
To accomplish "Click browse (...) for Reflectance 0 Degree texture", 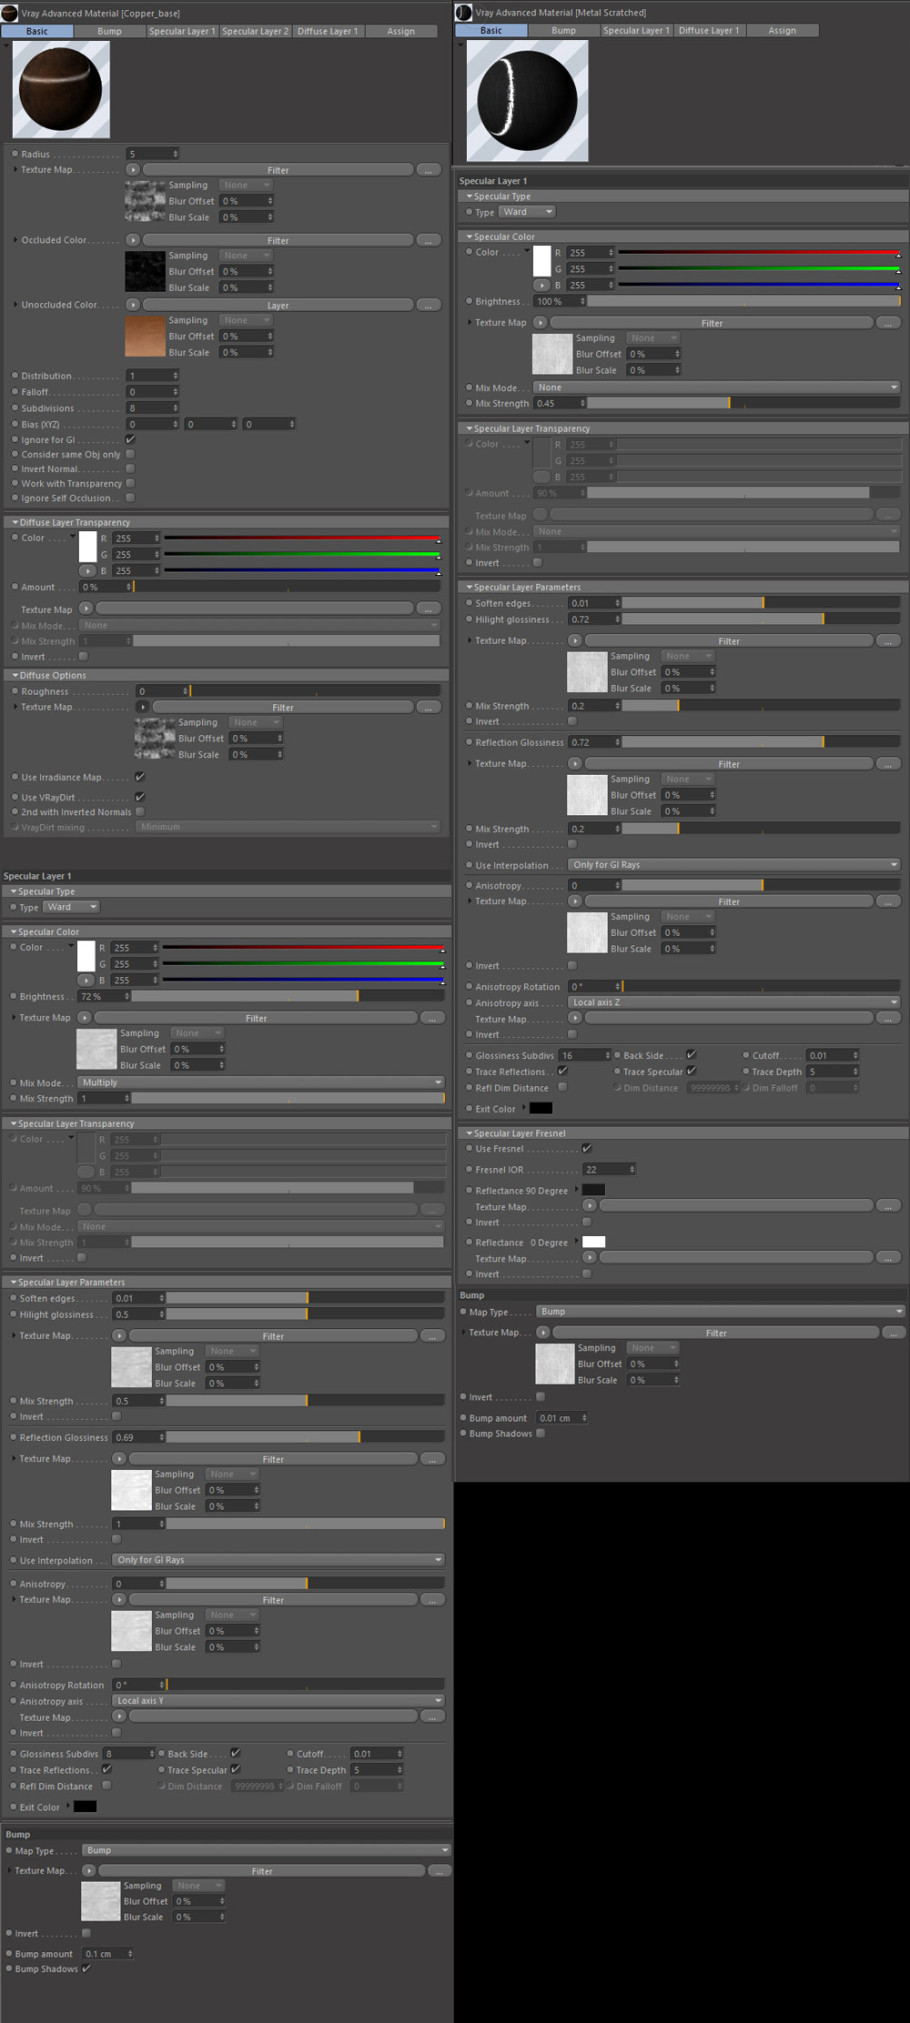I will pyautogui.click(x=888, y=1258).
